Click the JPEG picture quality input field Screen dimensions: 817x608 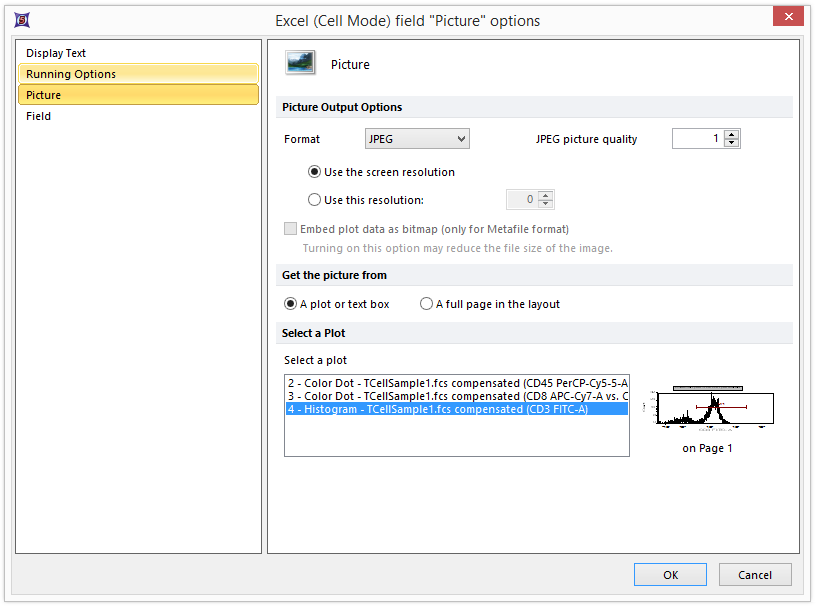[x=697, y=139]
